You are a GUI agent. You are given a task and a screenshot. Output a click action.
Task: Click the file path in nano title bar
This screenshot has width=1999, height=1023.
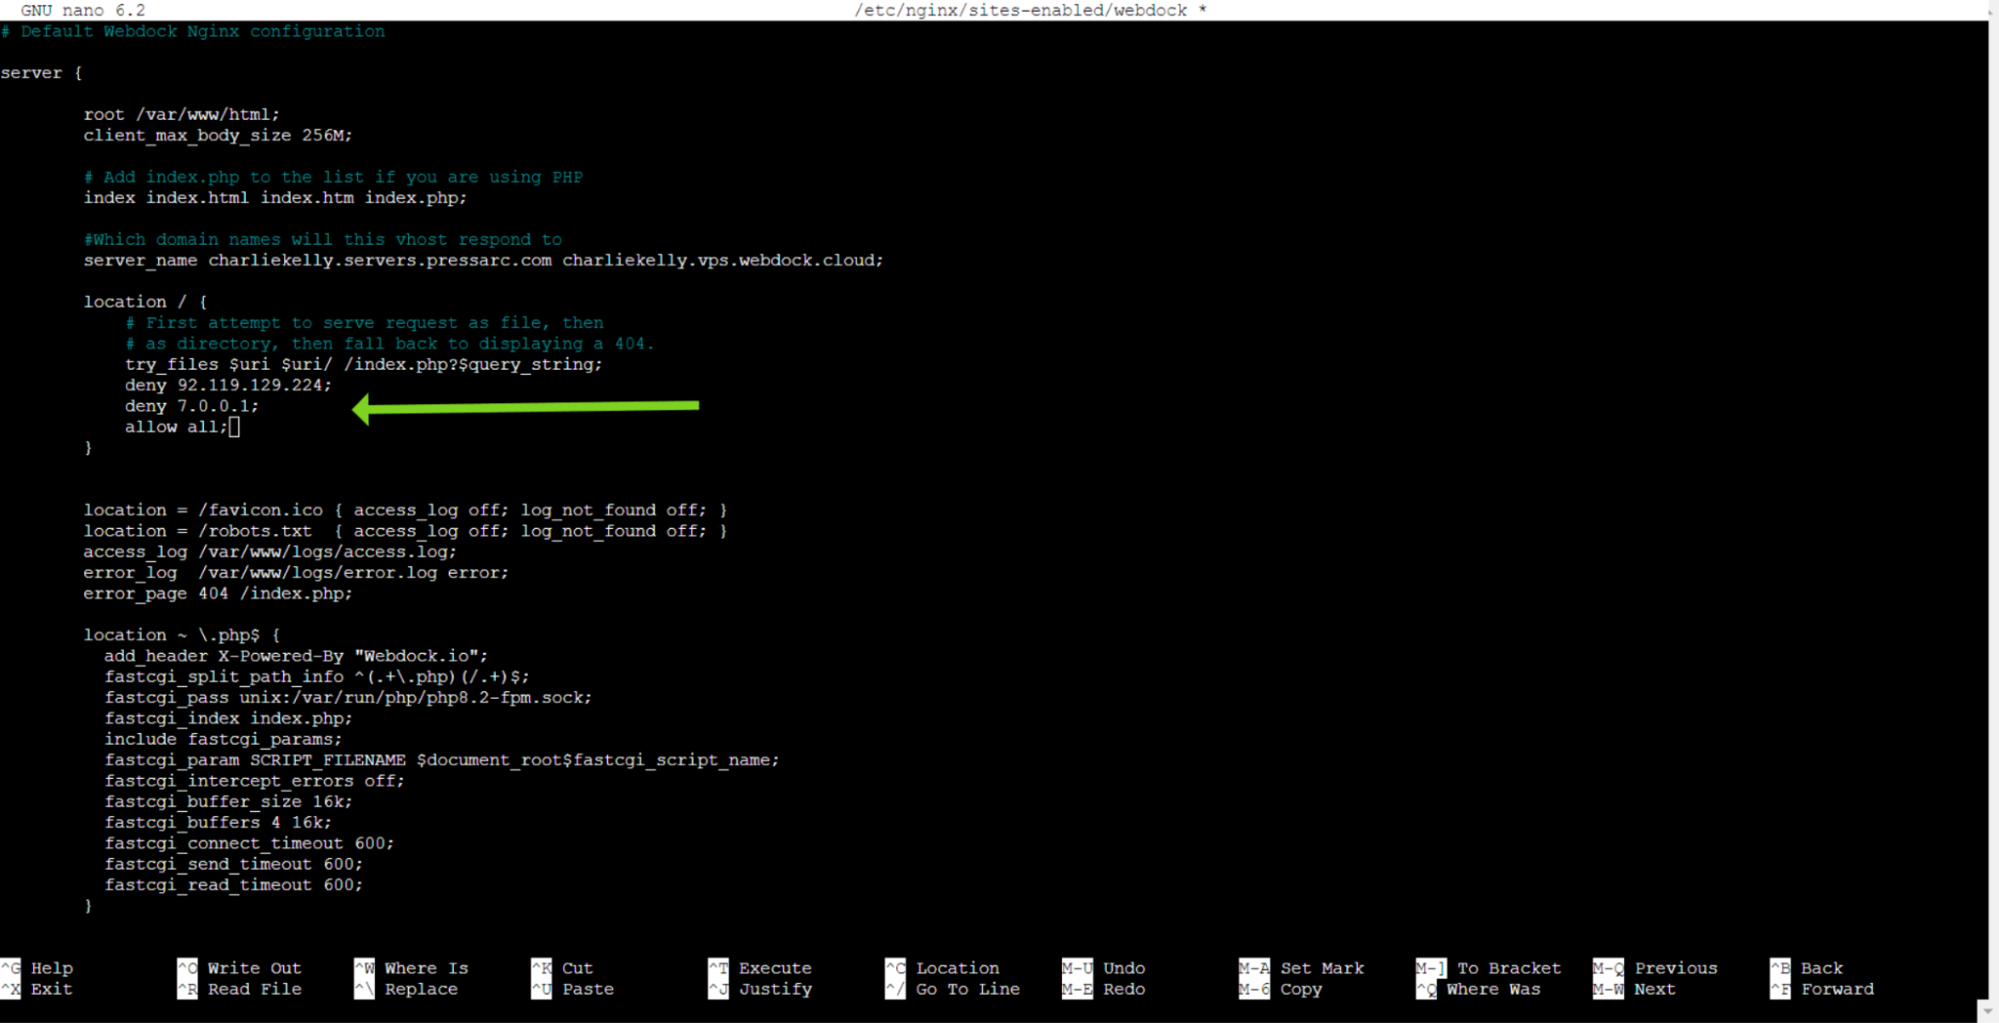[x=1020, y=10]
